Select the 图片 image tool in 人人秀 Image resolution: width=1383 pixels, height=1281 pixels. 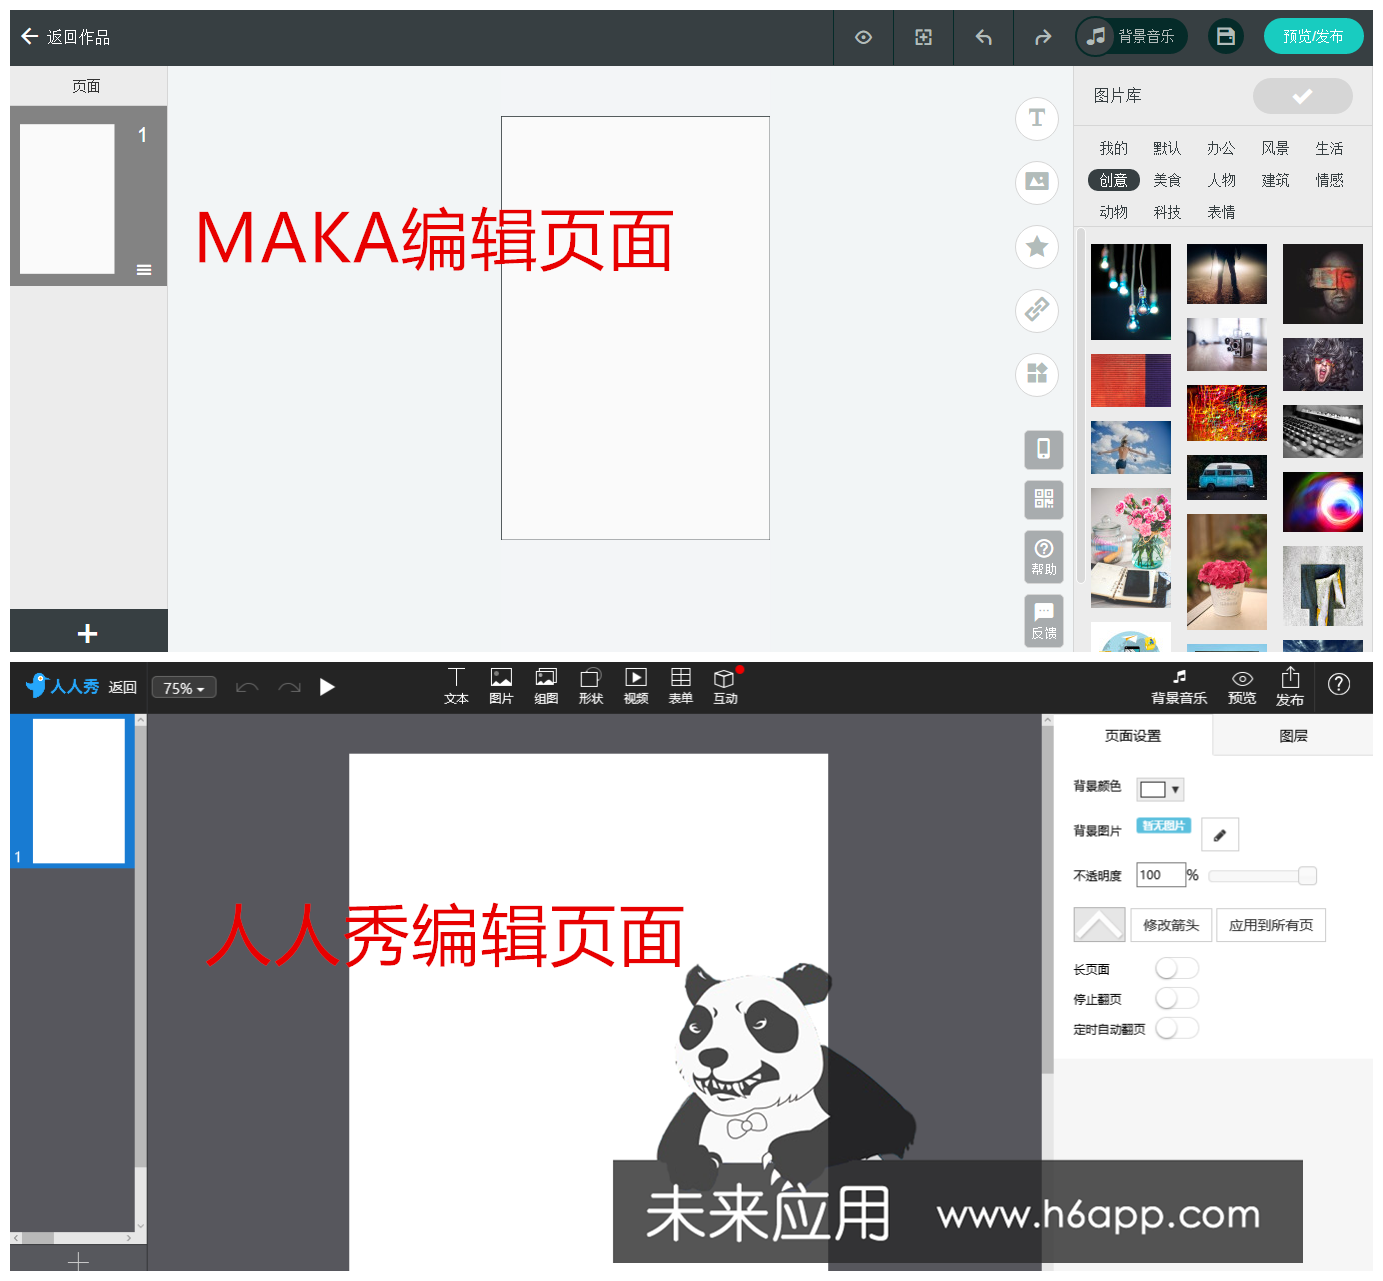(x=501, y=686)
